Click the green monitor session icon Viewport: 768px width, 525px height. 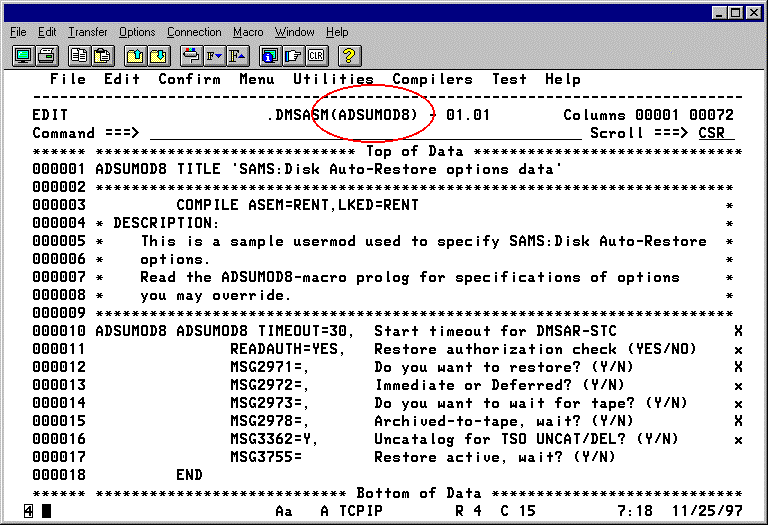[22, 55]
